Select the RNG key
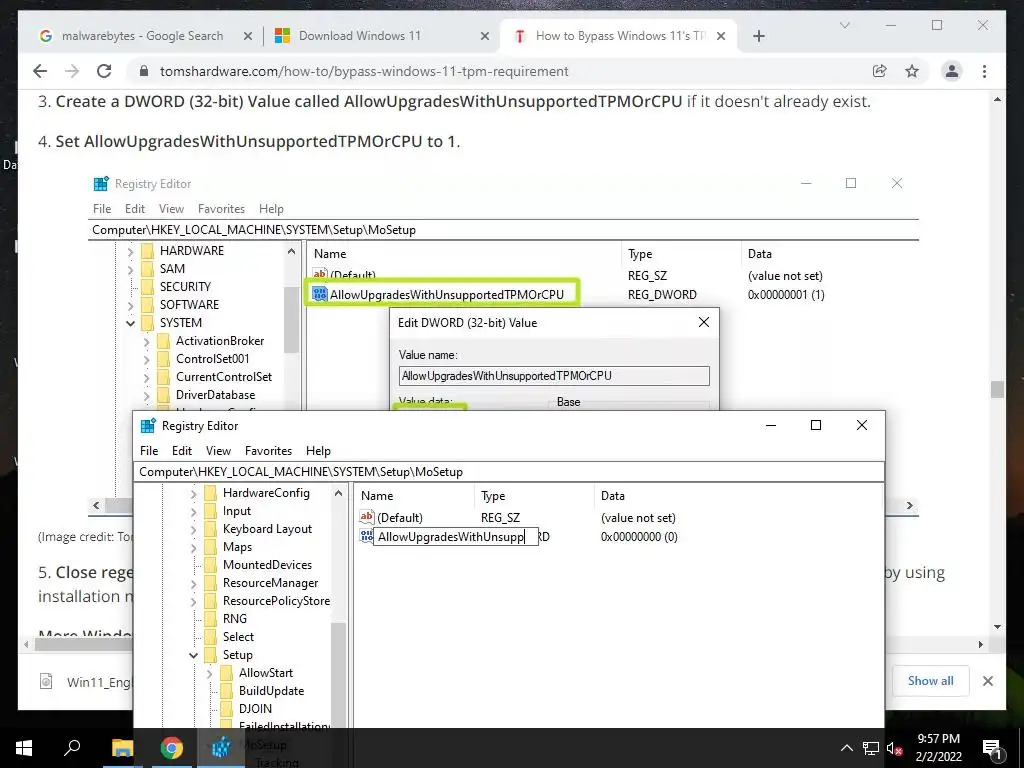Viewport: 1024px width, 768px height. click(234, 618)
